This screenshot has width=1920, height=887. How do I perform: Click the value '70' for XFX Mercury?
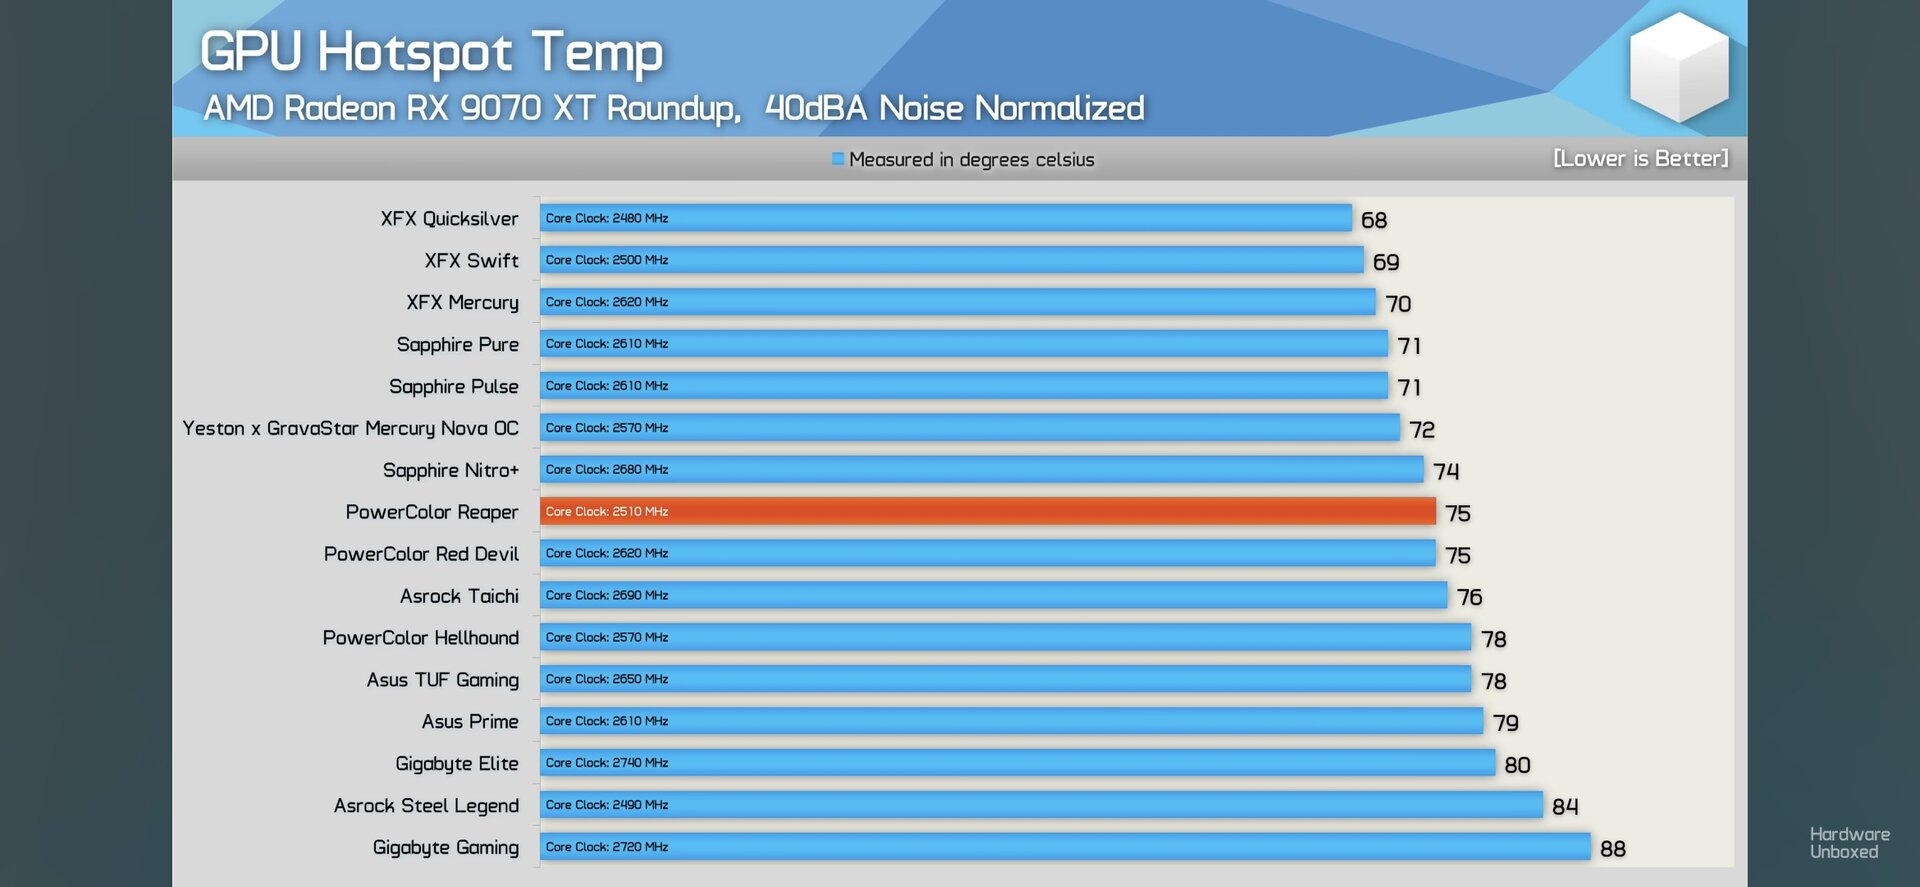click(1398, 304)
